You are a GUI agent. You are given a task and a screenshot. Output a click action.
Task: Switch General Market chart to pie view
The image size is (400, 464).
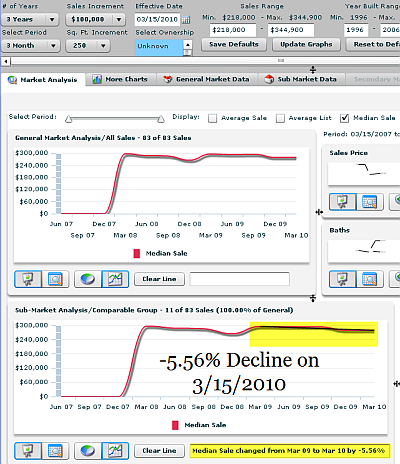(x=88, y=279)
